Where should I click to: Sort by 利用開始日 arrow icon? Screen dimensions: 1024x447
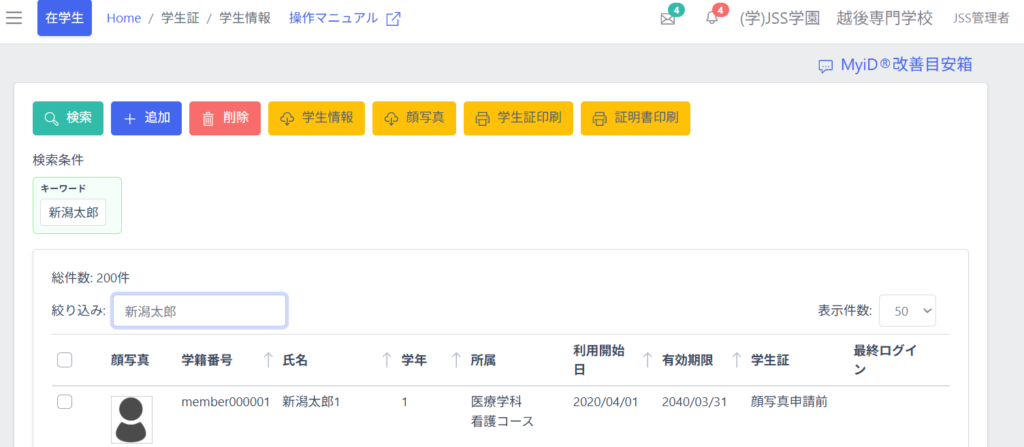pos(646,360)
